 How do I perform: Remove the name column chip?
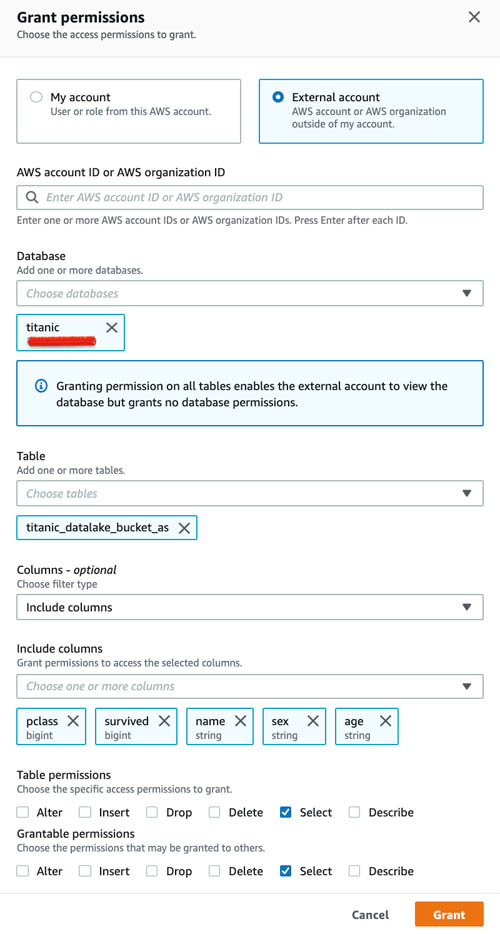click(x=240, y=721)
